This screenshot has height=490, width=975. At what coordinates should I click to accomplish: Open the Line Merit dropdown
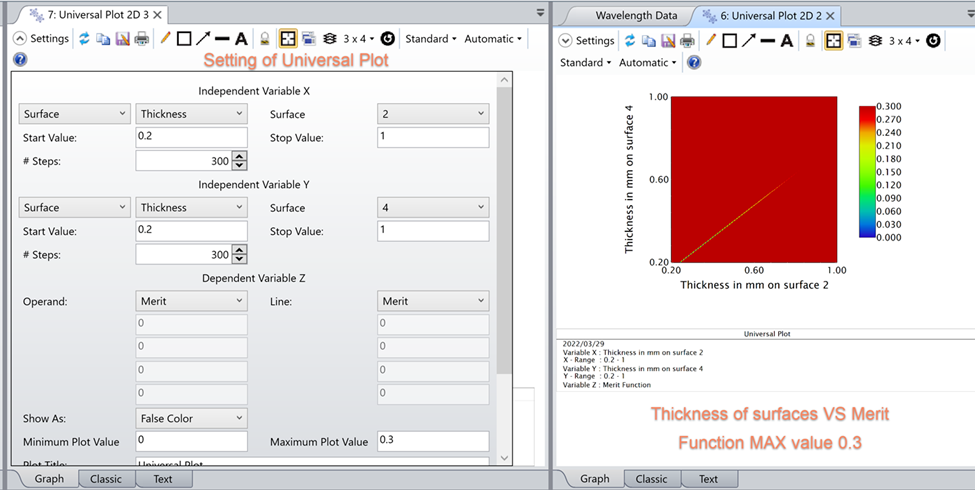click(433, 301)
